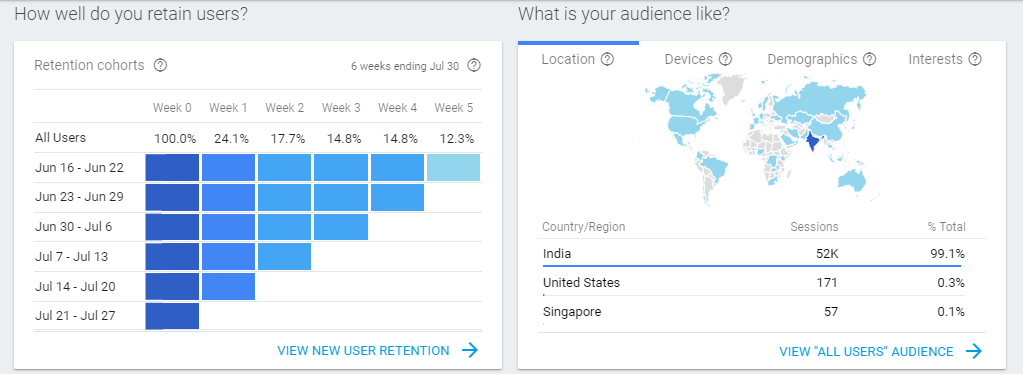Click the 12.3% All Users value
Viewport: 1023px width, 374px height.
(457, 138)
